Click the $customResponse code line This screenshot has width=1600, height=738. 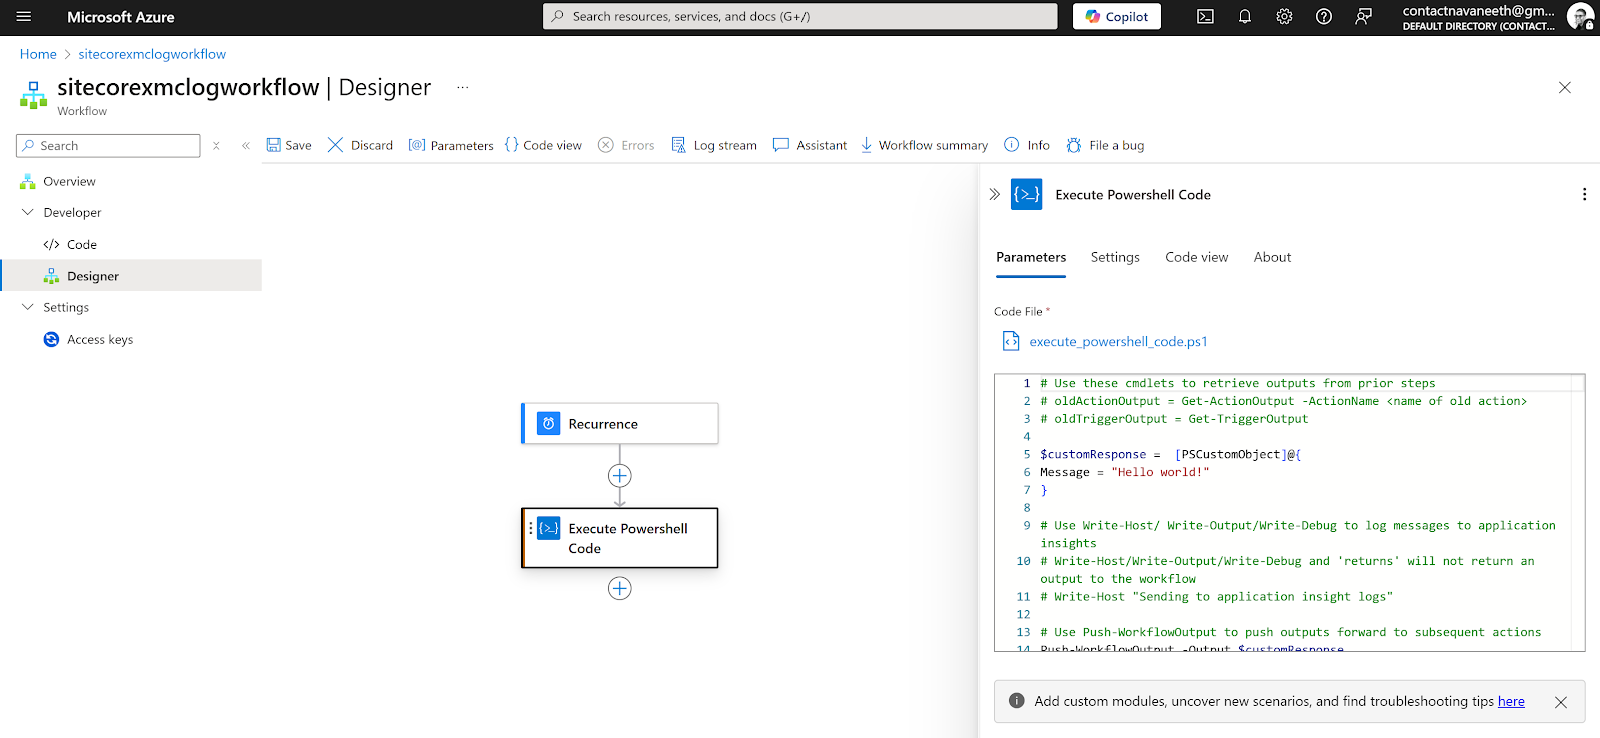click(1170, 454)
